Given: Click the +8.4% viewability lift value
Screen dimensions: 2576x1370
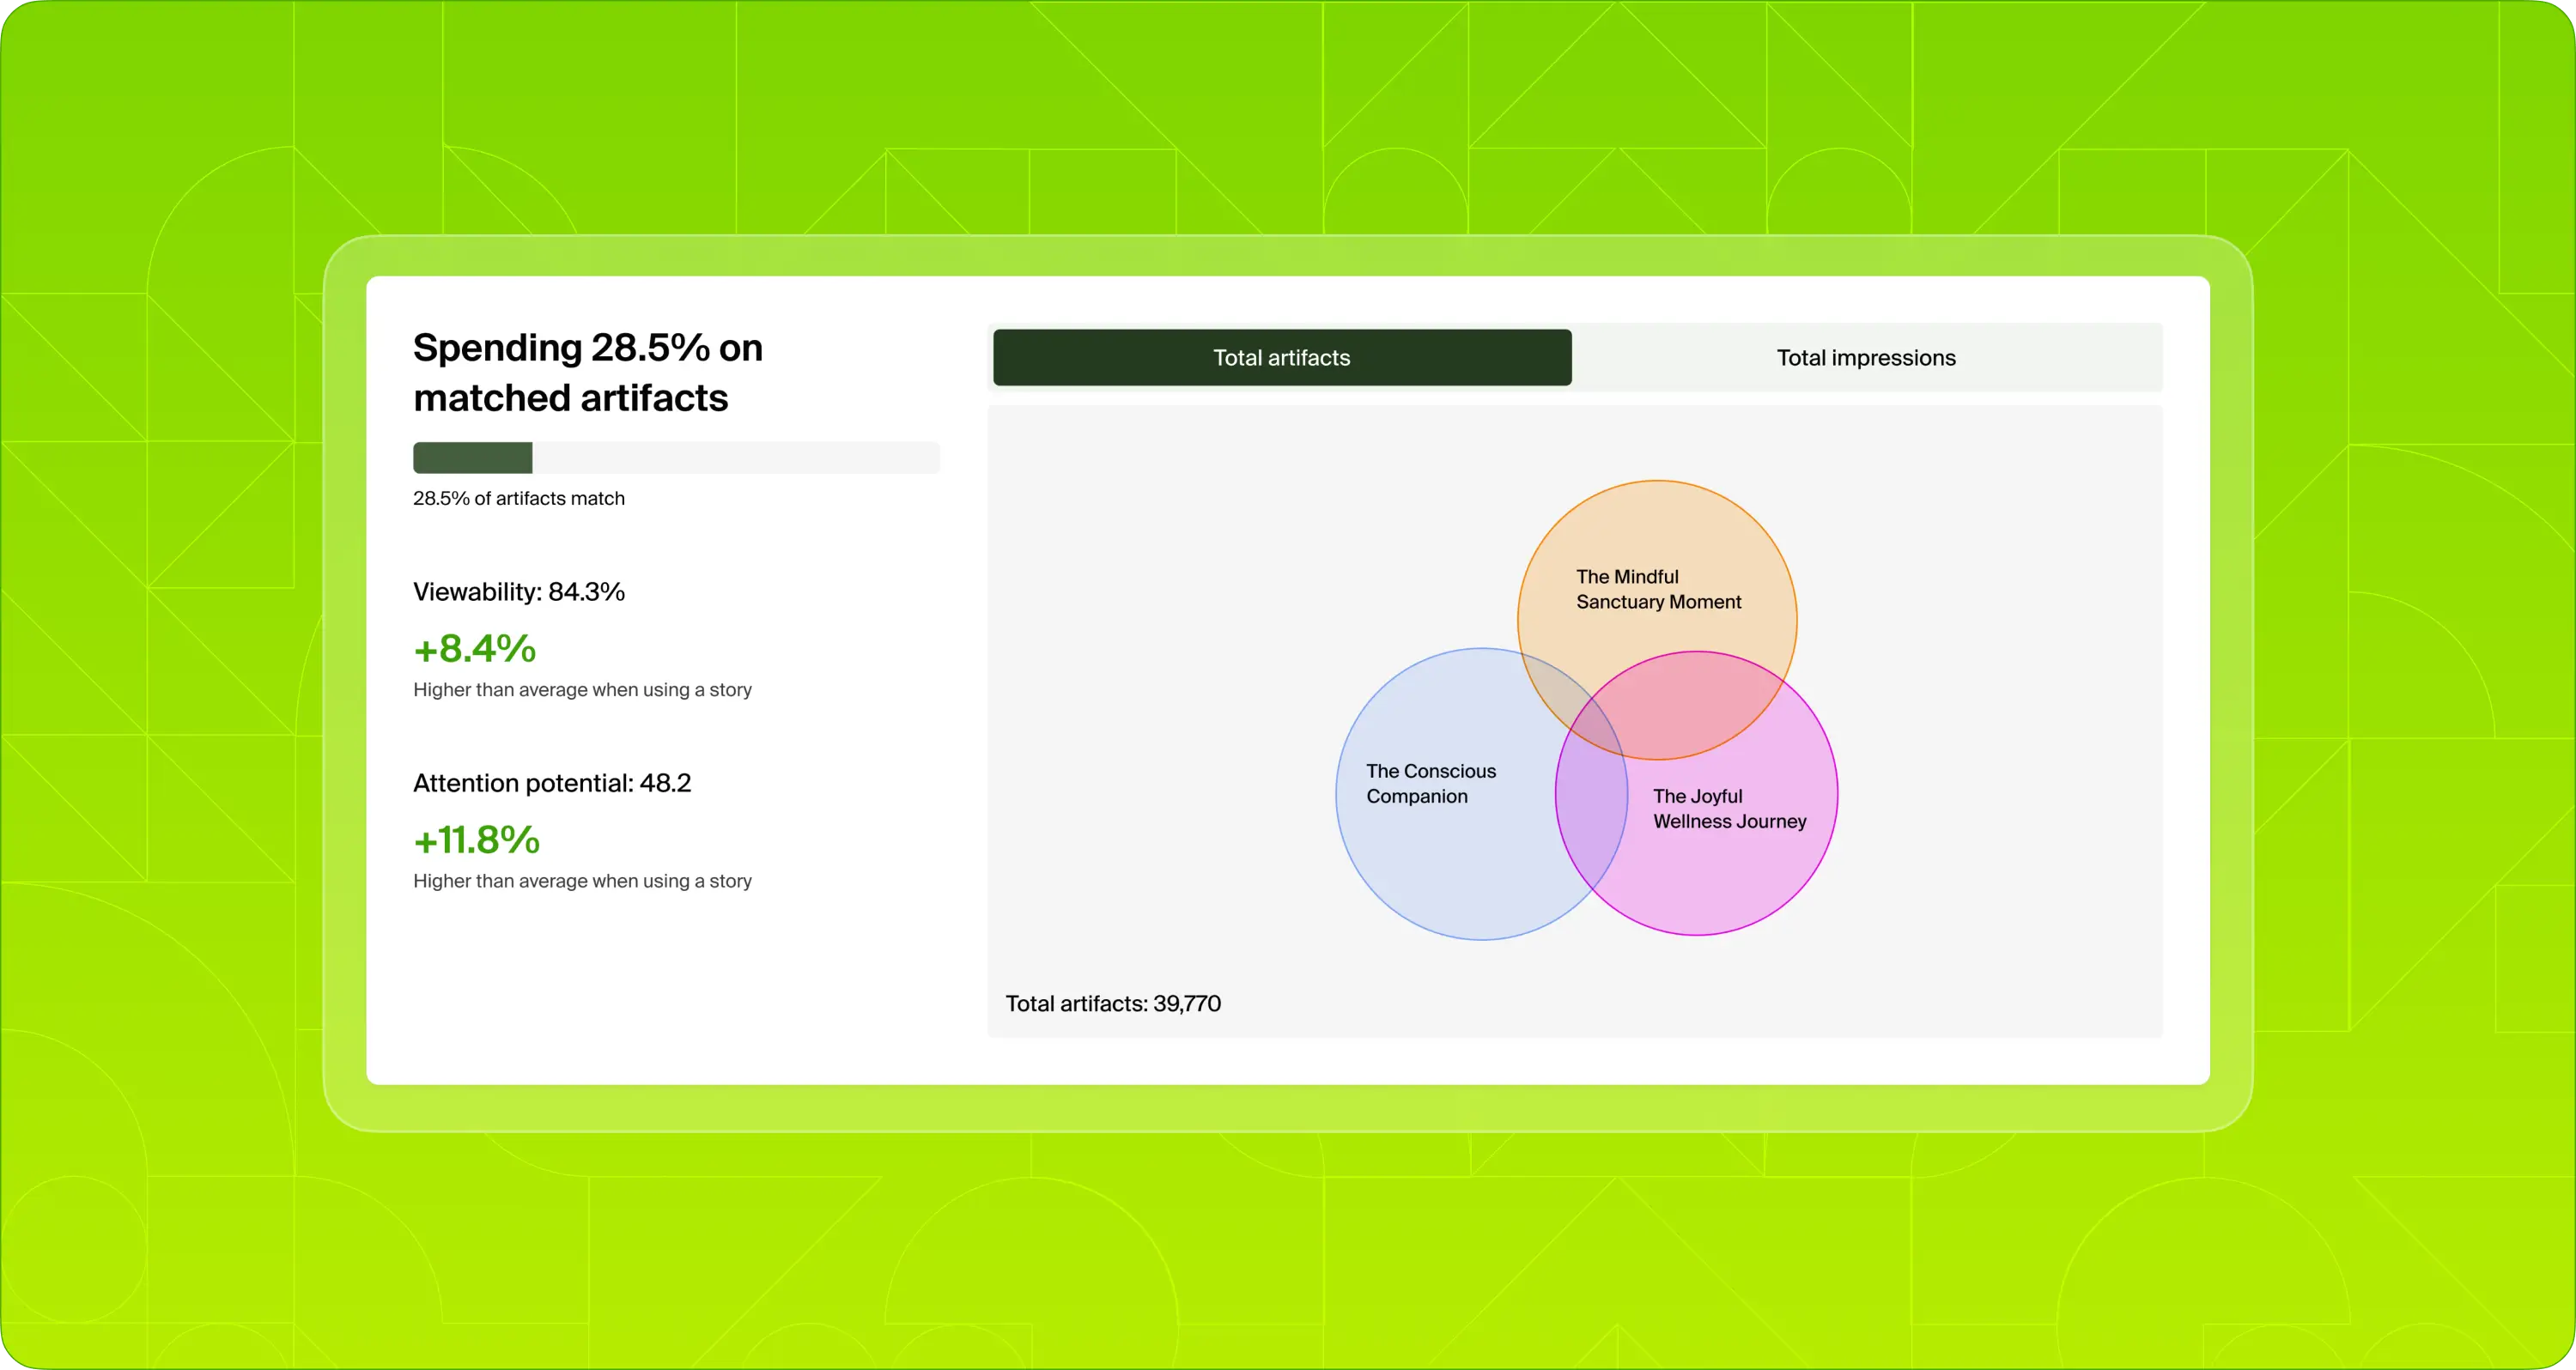Looking at the screenshot, I should (475, 647).
